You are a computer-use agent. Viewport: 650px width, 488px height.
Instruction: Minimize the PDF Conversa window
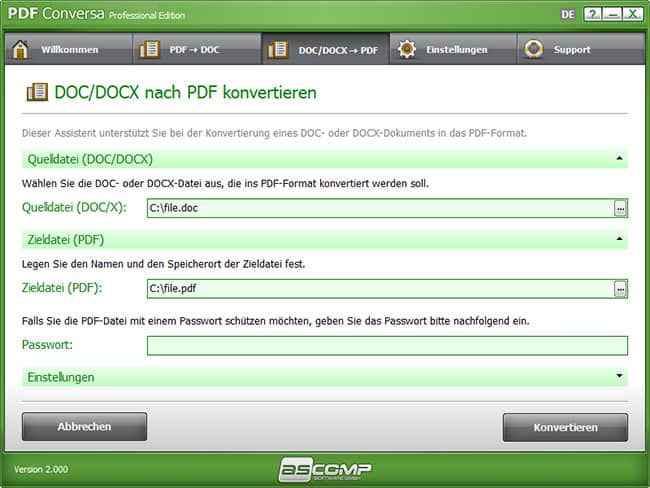[612, 15]
